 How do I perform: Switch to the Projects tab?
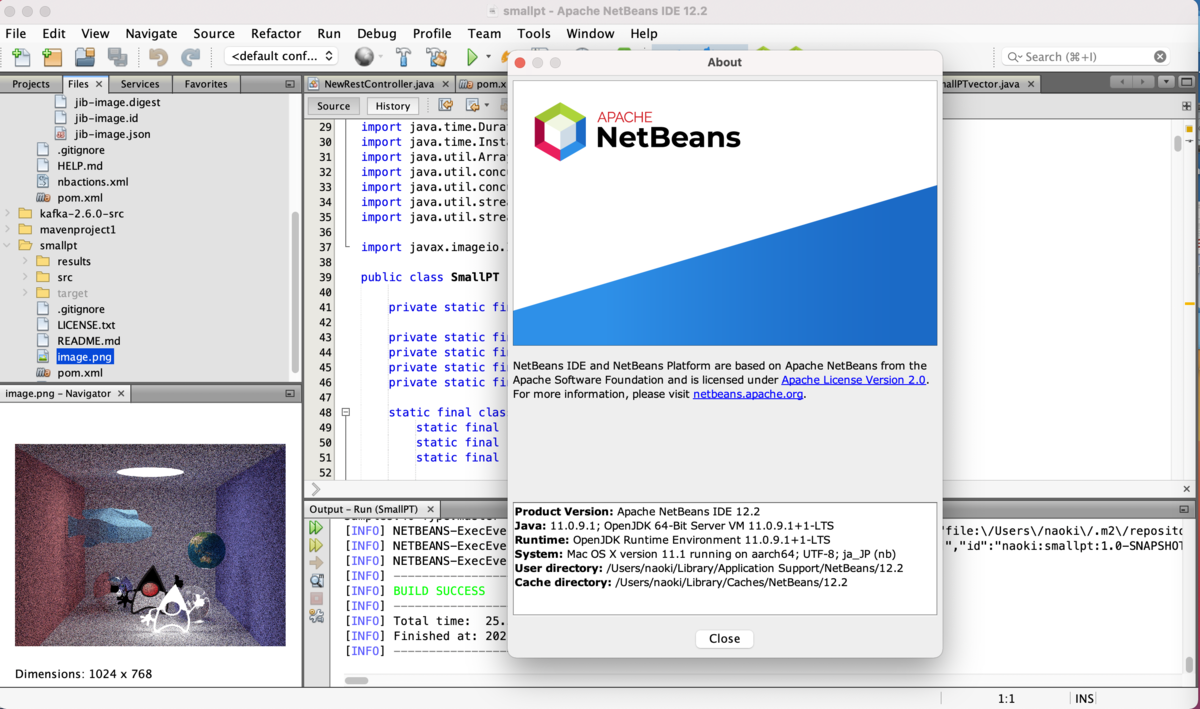[x=31, y=84]
